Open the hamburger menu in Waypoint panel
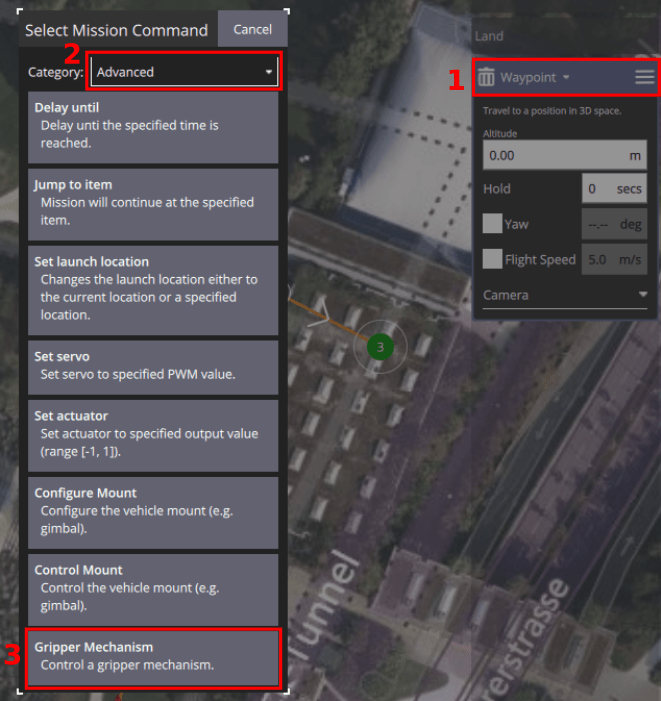The height and width of the screenshot is (701, 661). pyautogui.click(x=644, y=77)
